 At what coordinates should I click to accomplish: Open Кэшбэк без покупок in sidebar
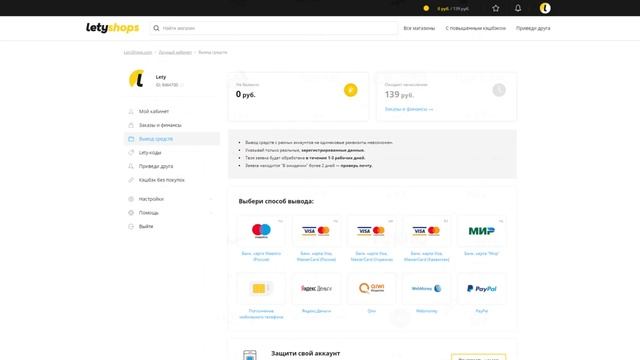click(162, 180)
